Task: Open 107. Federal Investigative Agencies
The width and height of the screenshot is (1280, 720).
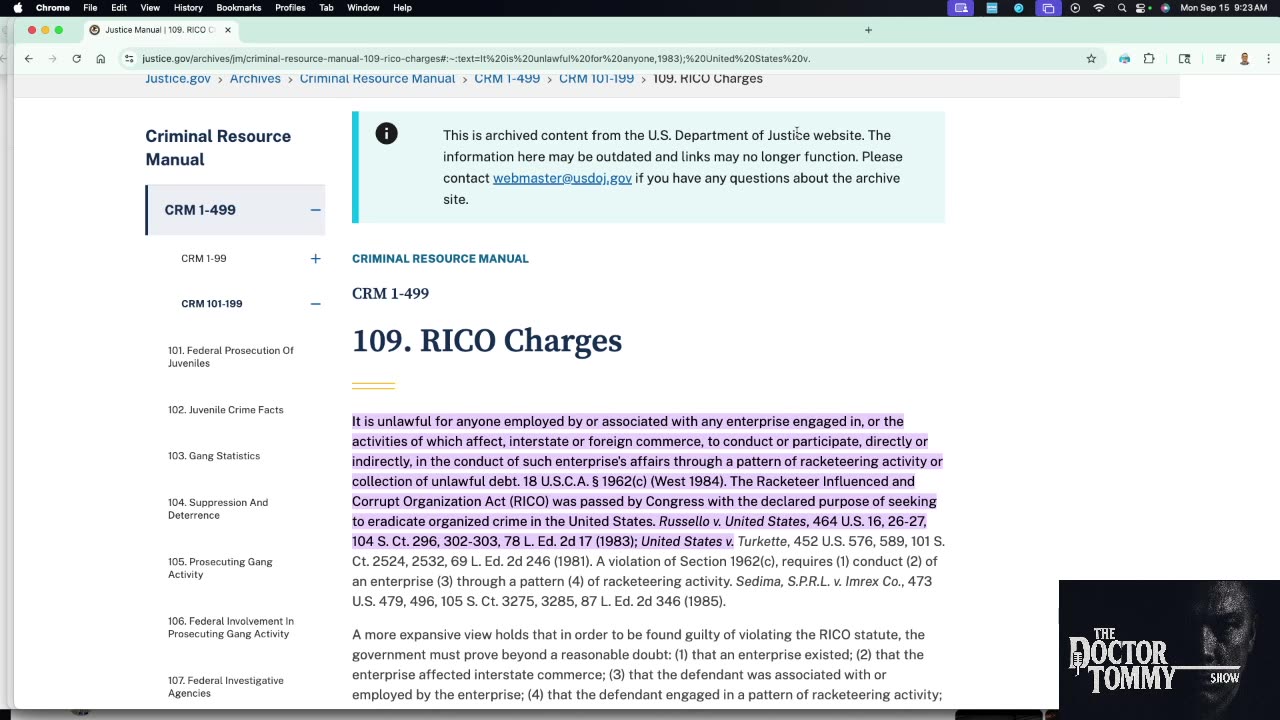Action: coord(226,687)
